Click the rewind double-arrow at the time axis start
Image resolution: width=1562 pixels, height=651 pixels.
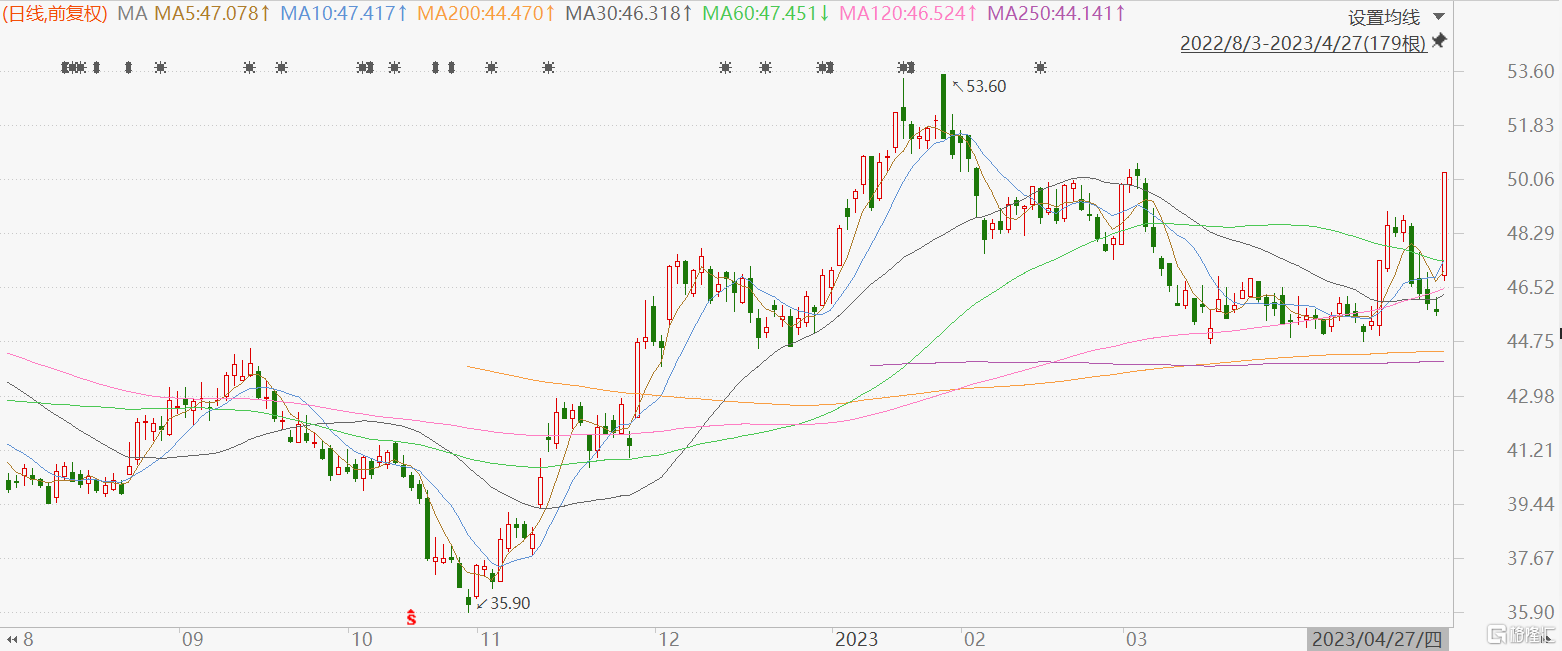13,638
